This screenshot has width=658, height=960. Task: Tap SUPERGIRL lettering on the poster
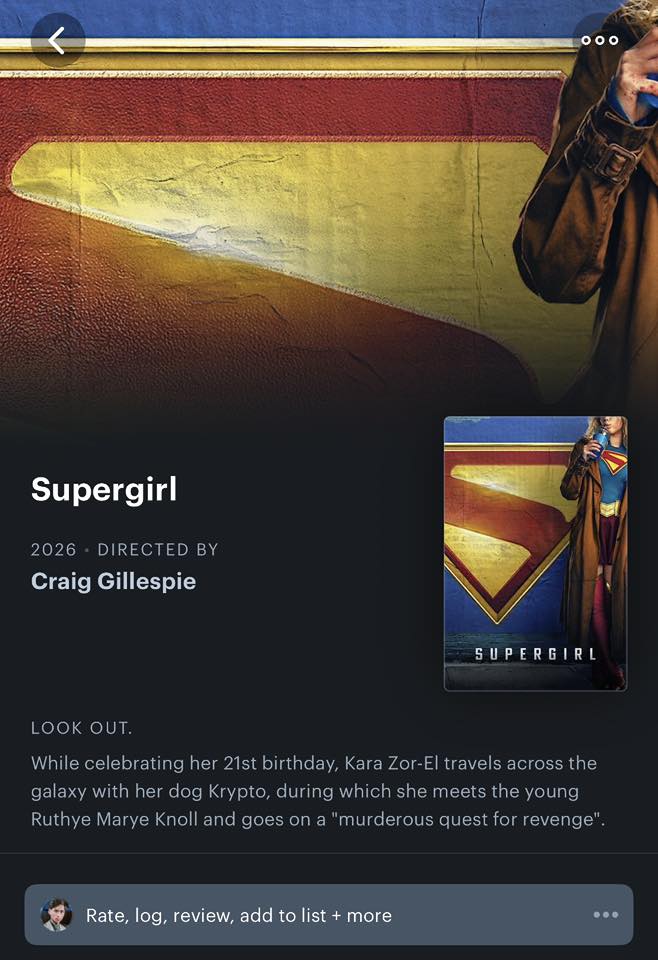(535, 654)
